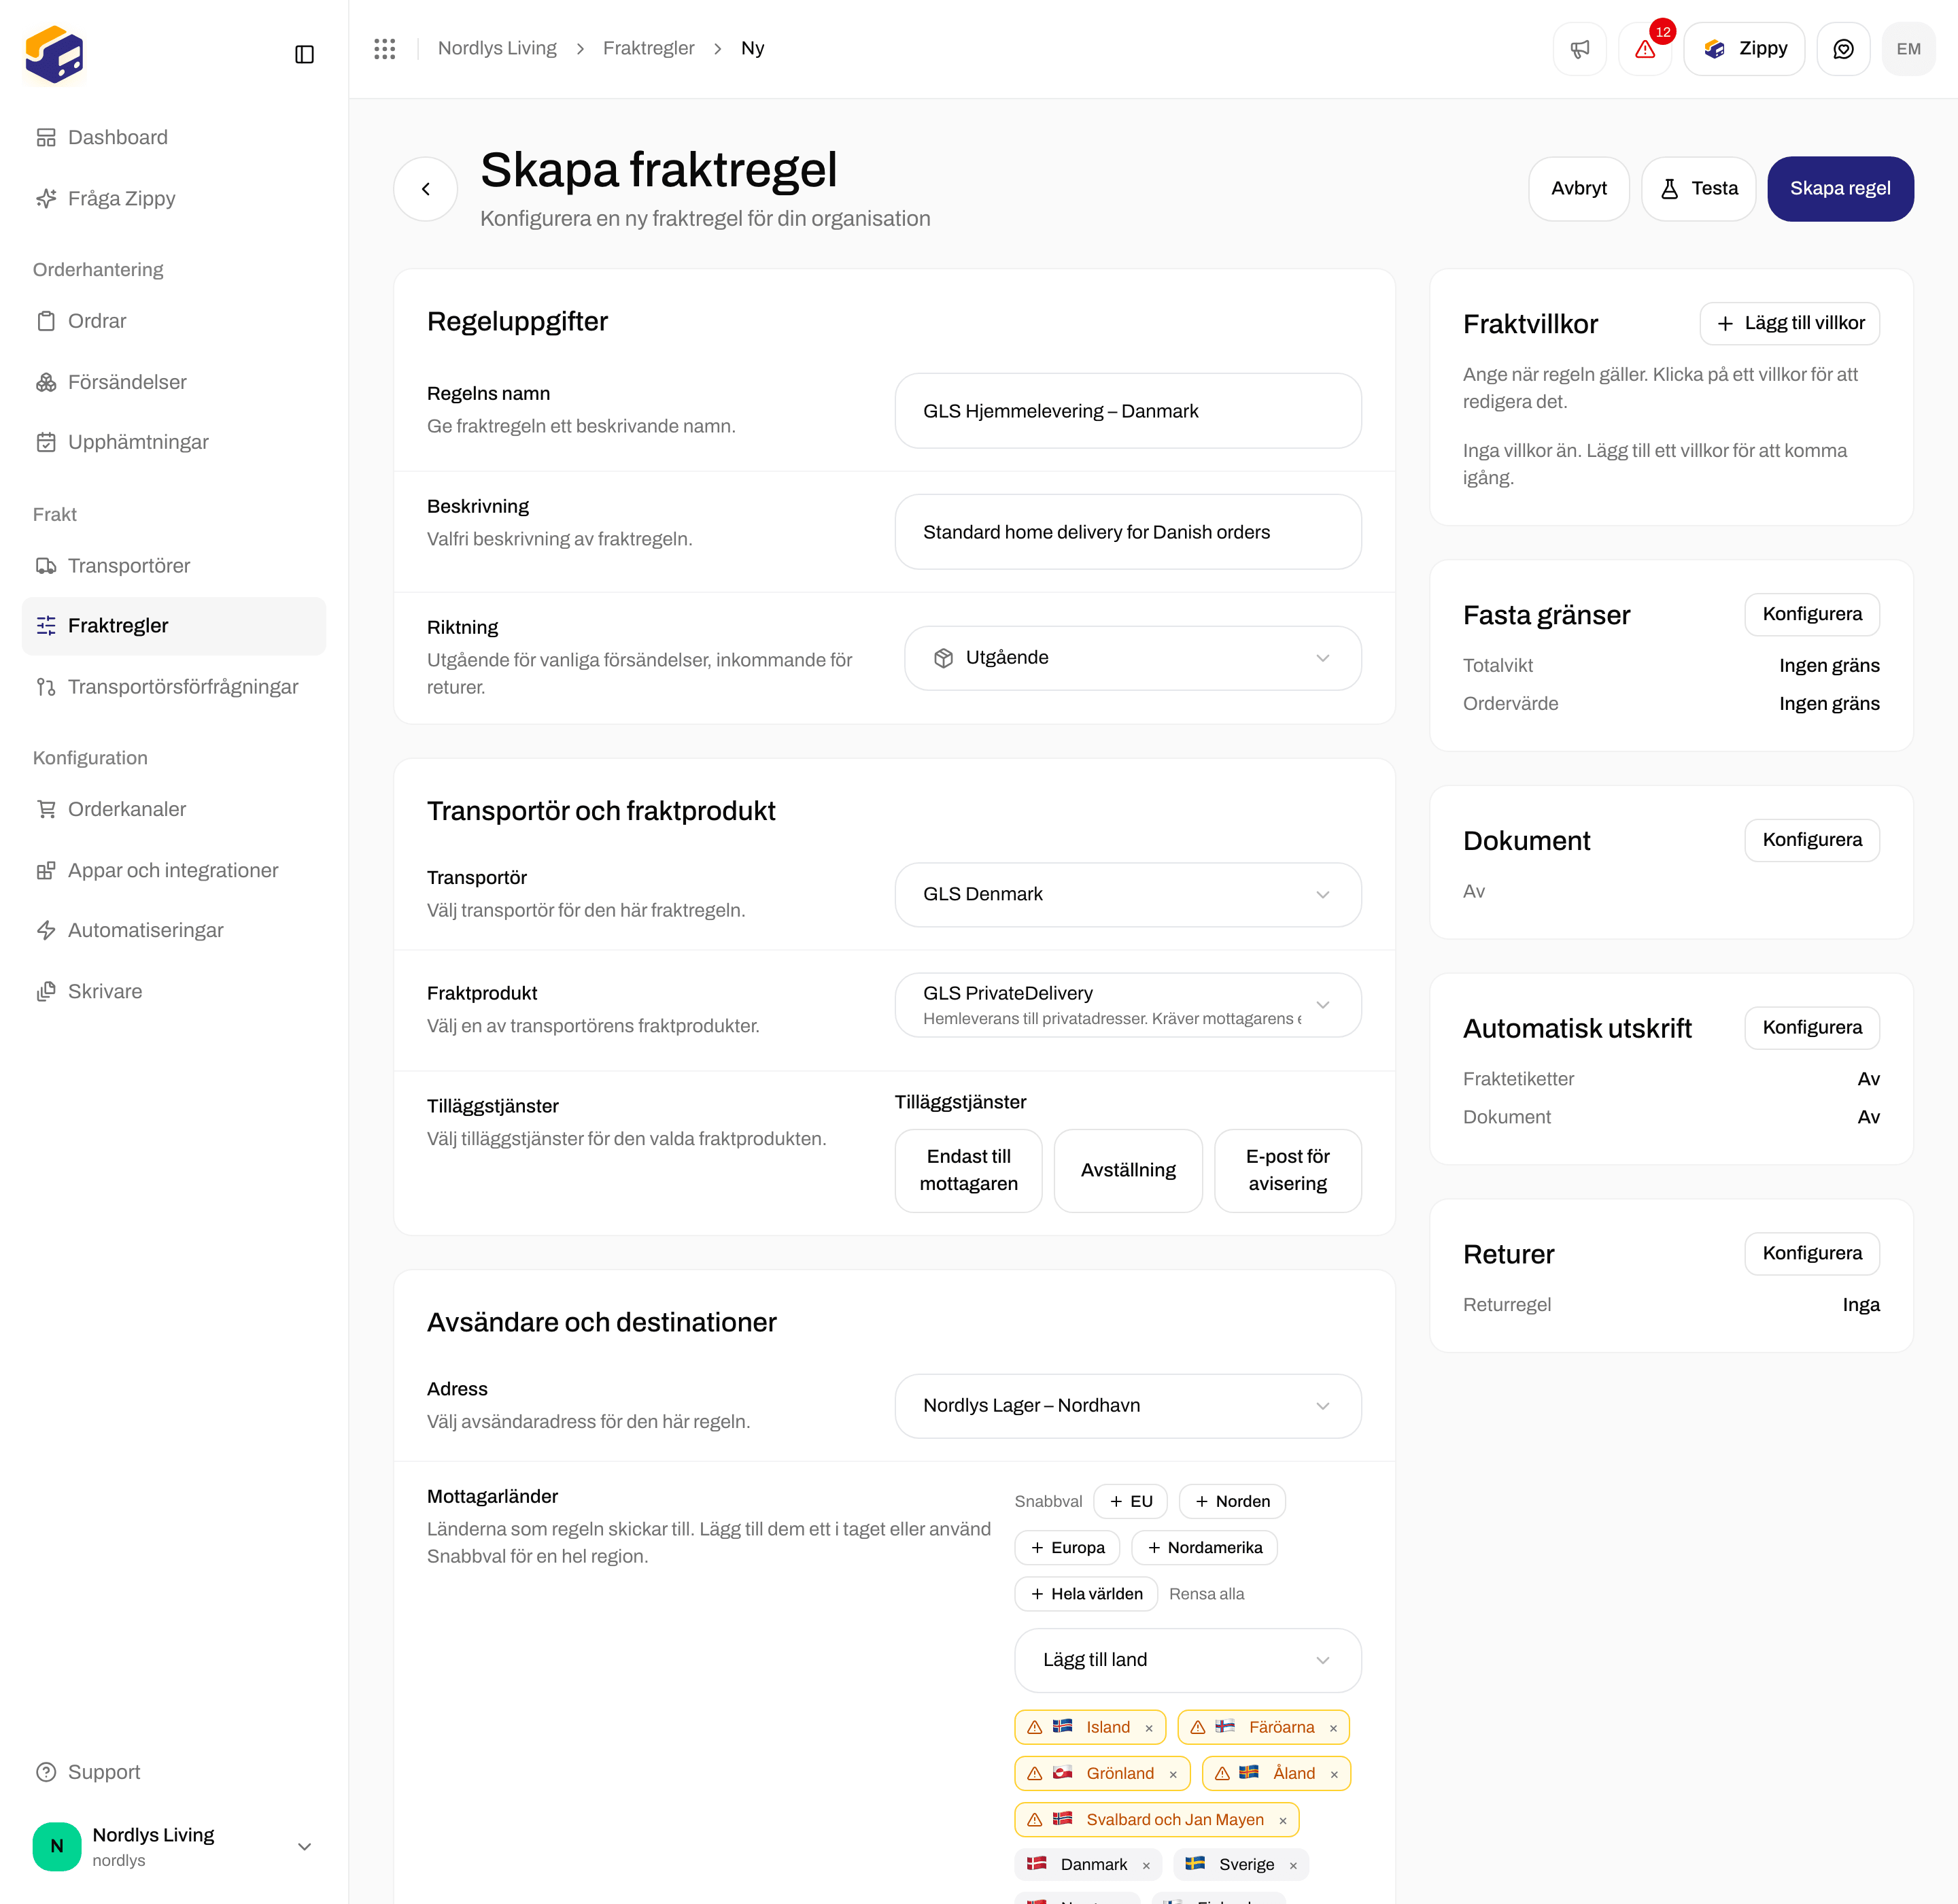Remove Åland country tag

coord(1334,1774)
